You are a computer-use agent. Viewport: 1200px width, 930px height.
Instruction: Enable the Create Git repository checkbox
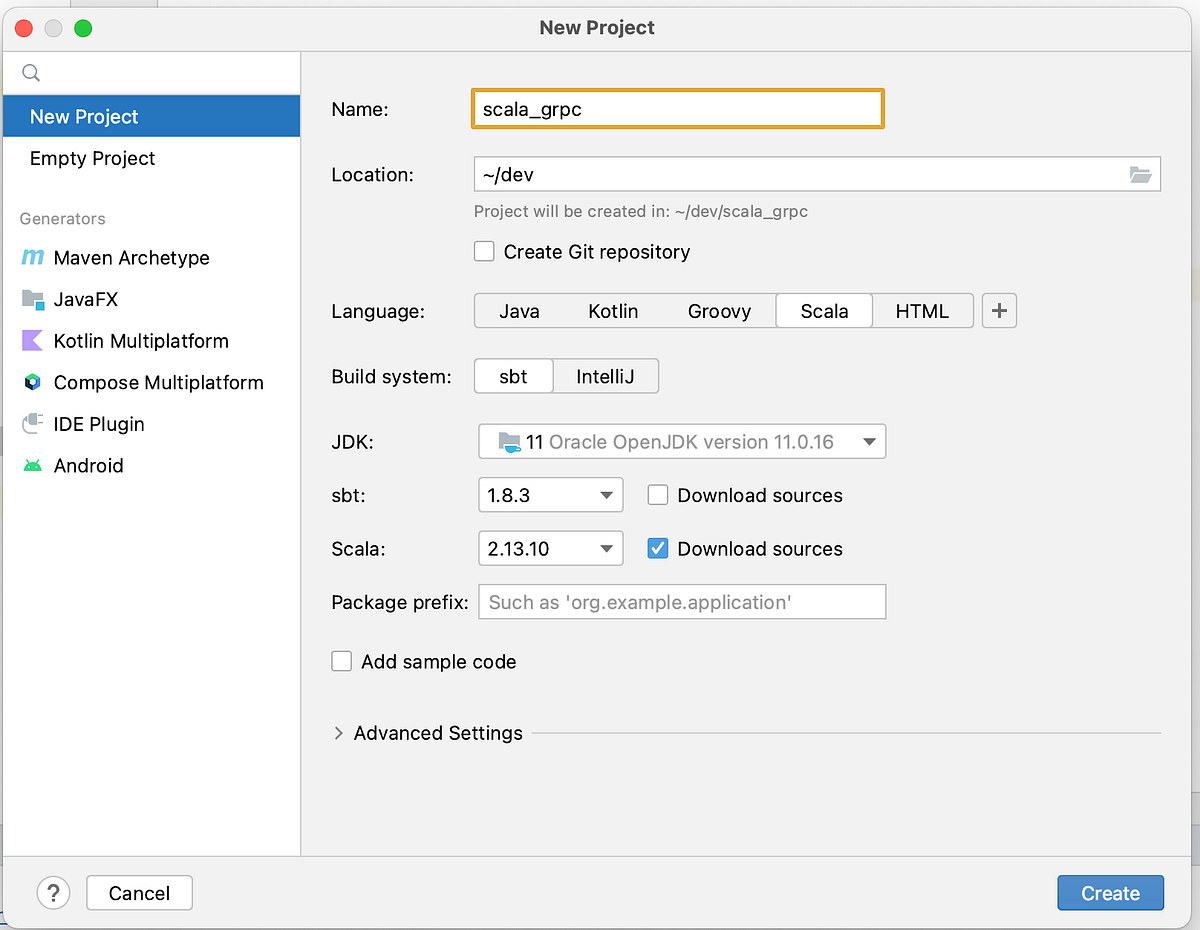click(484, 251)
